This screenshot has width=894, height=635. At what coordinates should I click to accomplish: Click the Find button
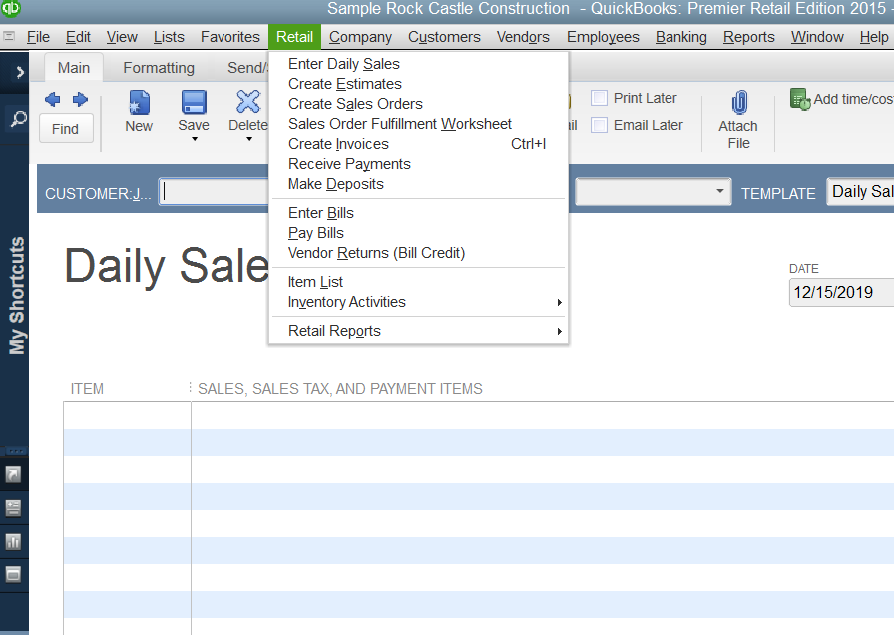[x=66, y=129]
